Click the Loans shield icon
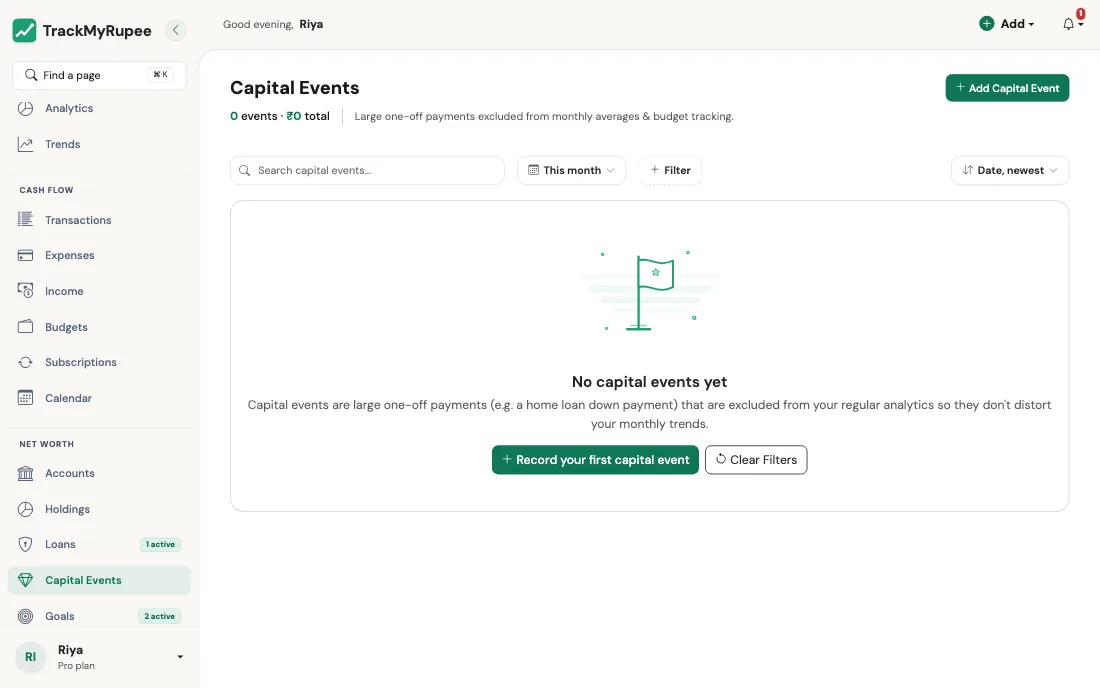This screenshot has width=1100, height=688. point(25,544)
